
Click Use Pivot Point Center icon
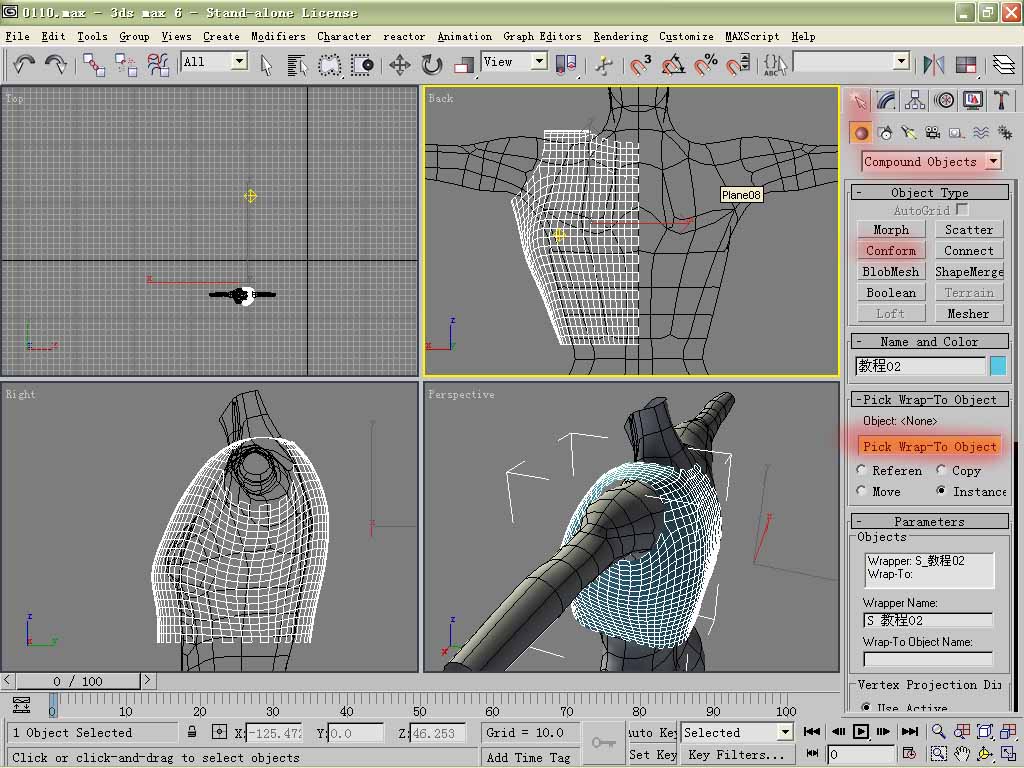[x=566, y=65]
